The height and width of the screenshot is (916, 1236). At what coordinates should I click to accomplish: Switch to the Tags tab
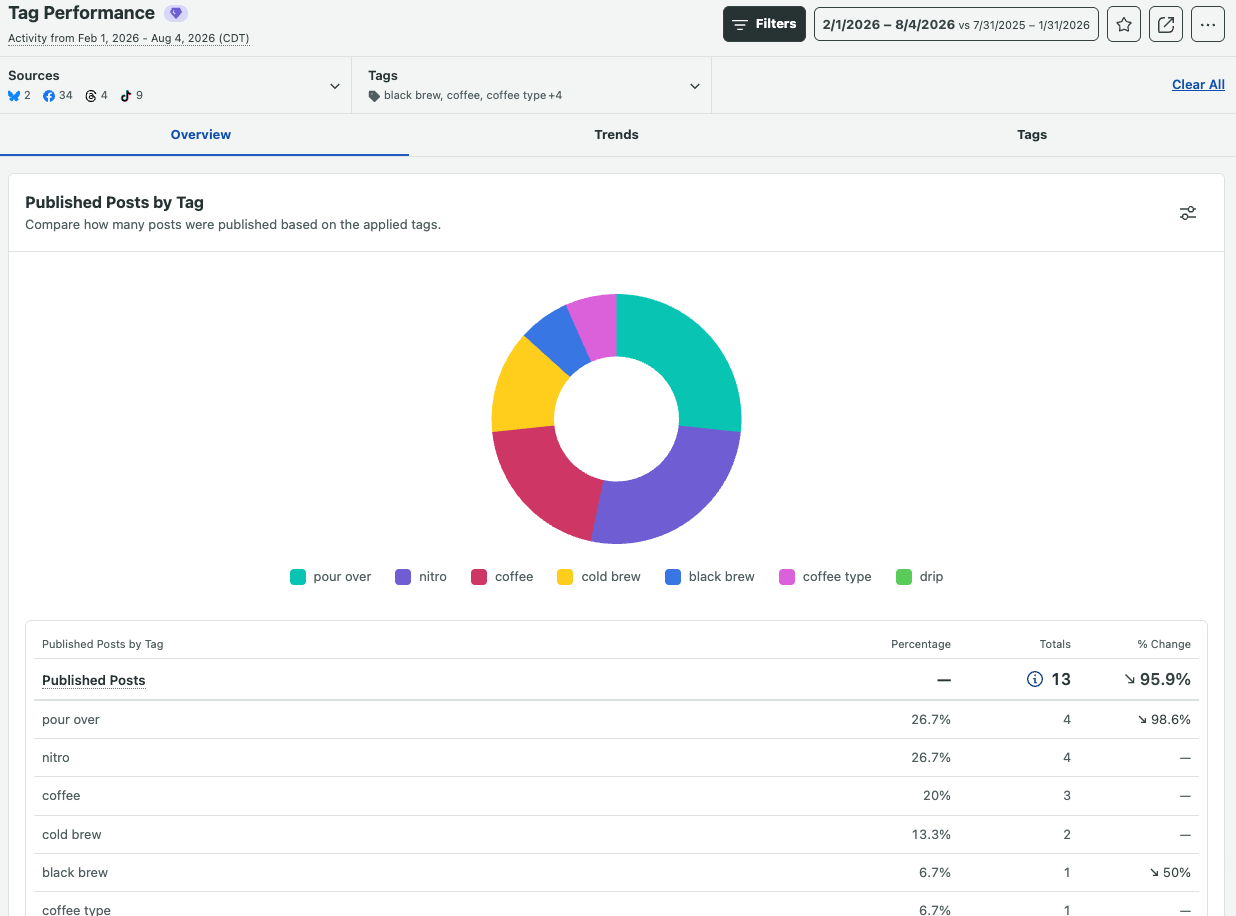tap(1032, 135)
